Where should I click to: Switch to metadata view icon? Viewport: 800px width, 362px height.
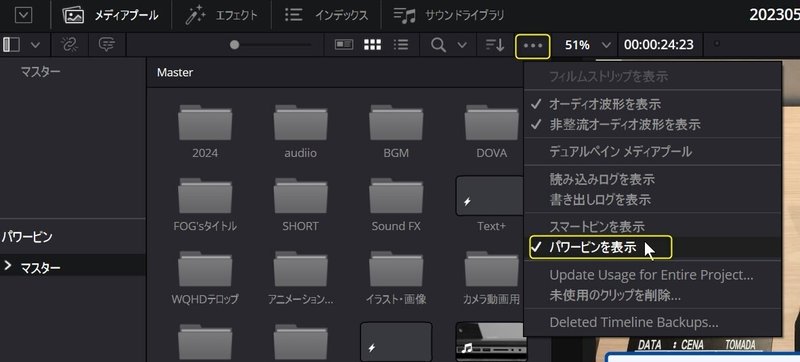pos(344,45)
